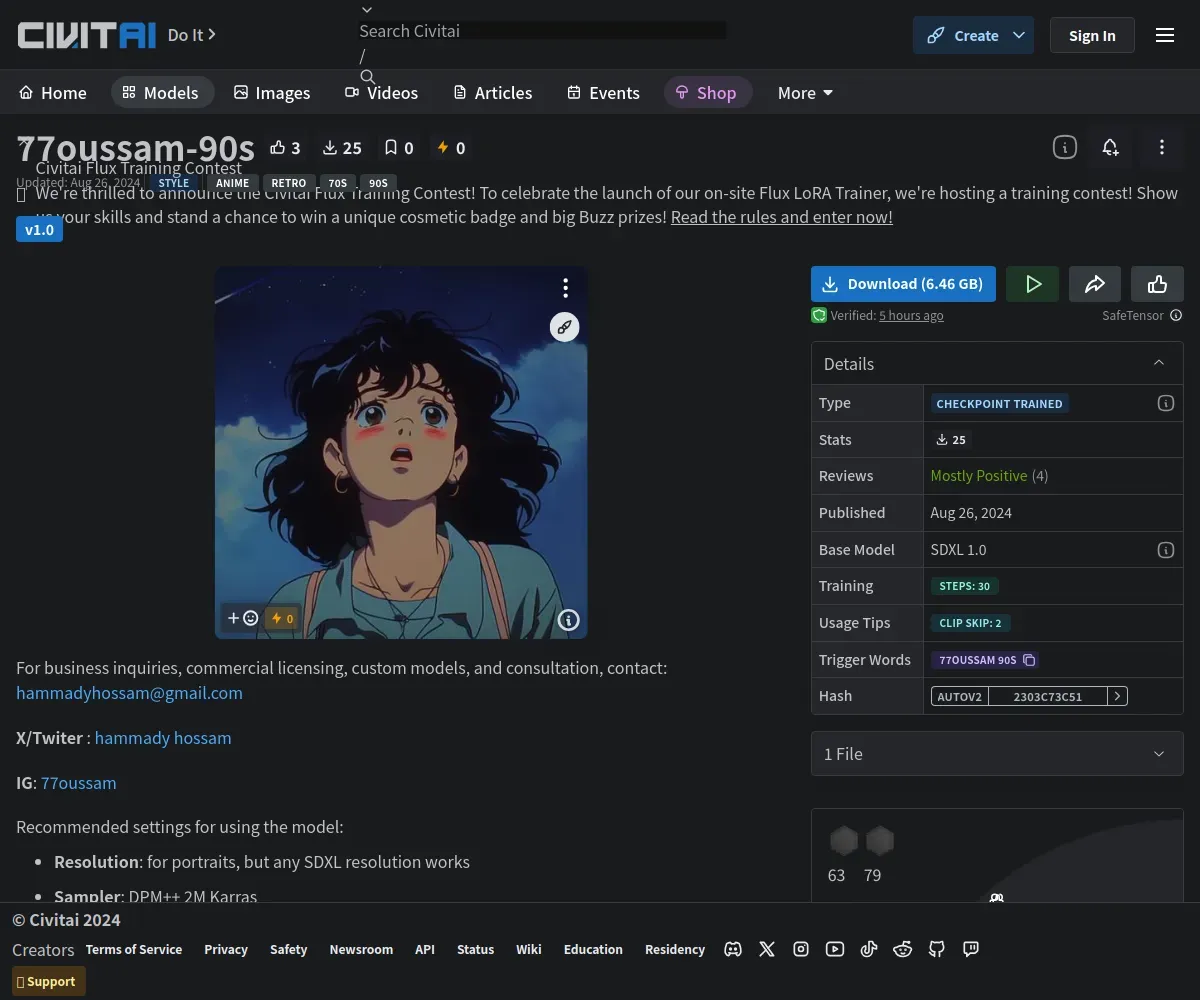Click the Download (6.46 GB) button
This screenshot has width=1200, height=1000.
(904, 284)
